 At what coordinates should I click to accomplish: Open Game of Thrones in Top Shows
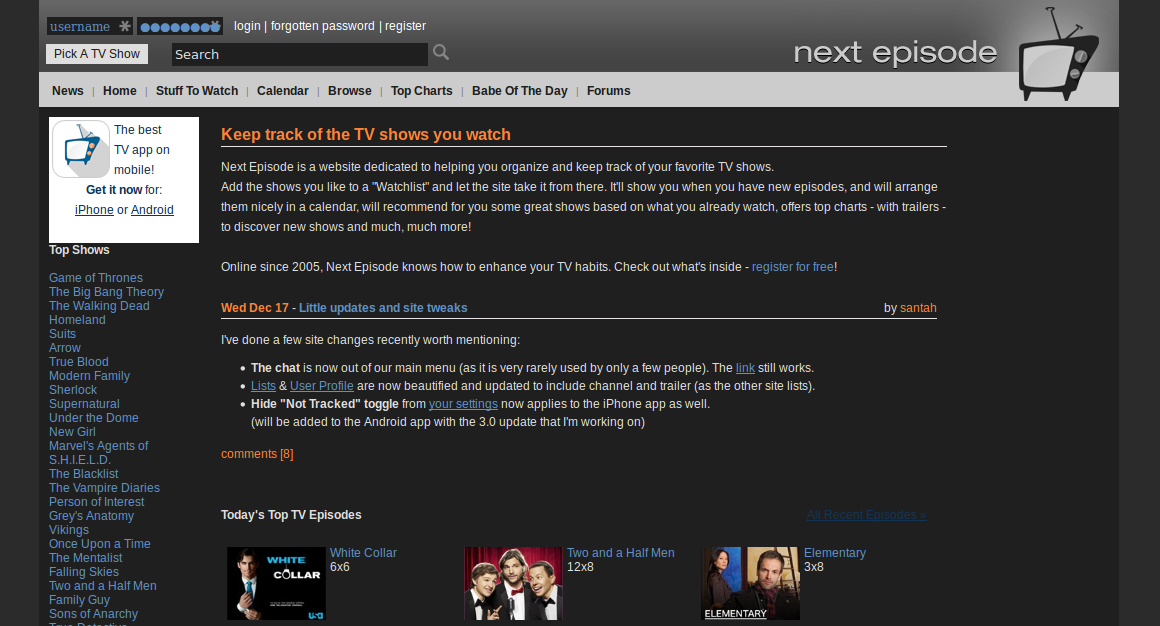(x=96, y=278)
